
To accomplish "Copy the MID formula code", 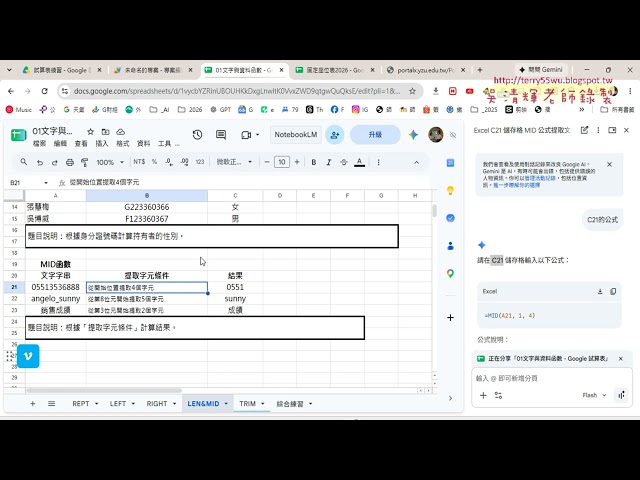I will click(x=613, y=291).
